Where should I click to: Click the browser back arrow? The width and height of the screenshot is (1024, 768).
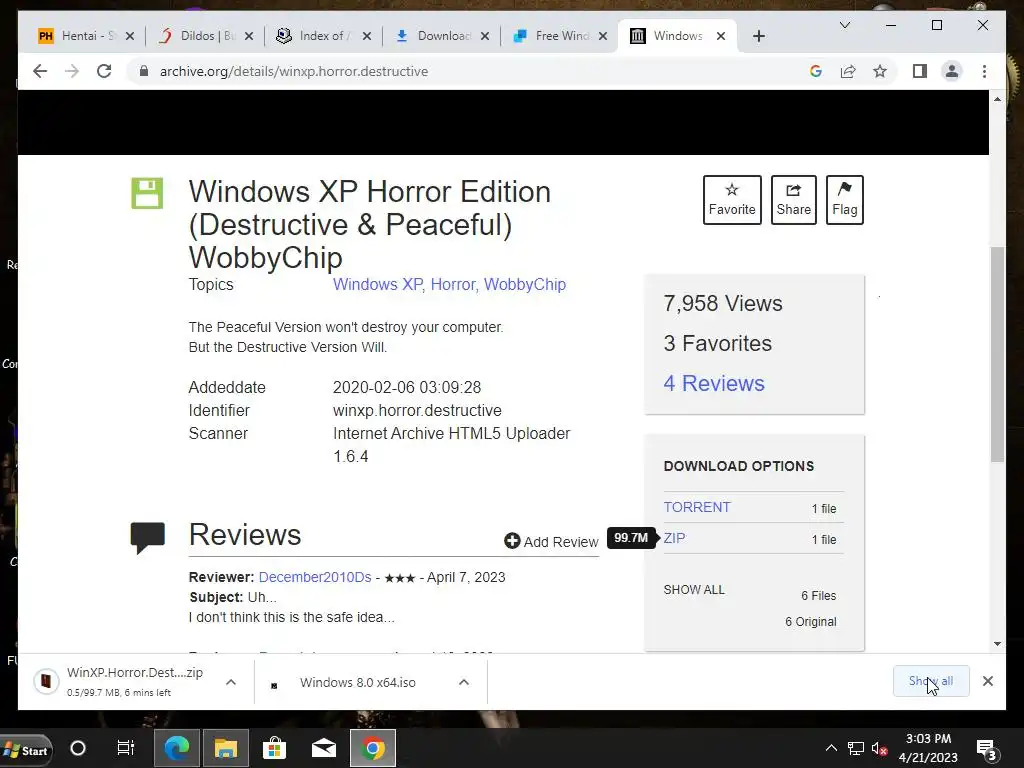40,71
